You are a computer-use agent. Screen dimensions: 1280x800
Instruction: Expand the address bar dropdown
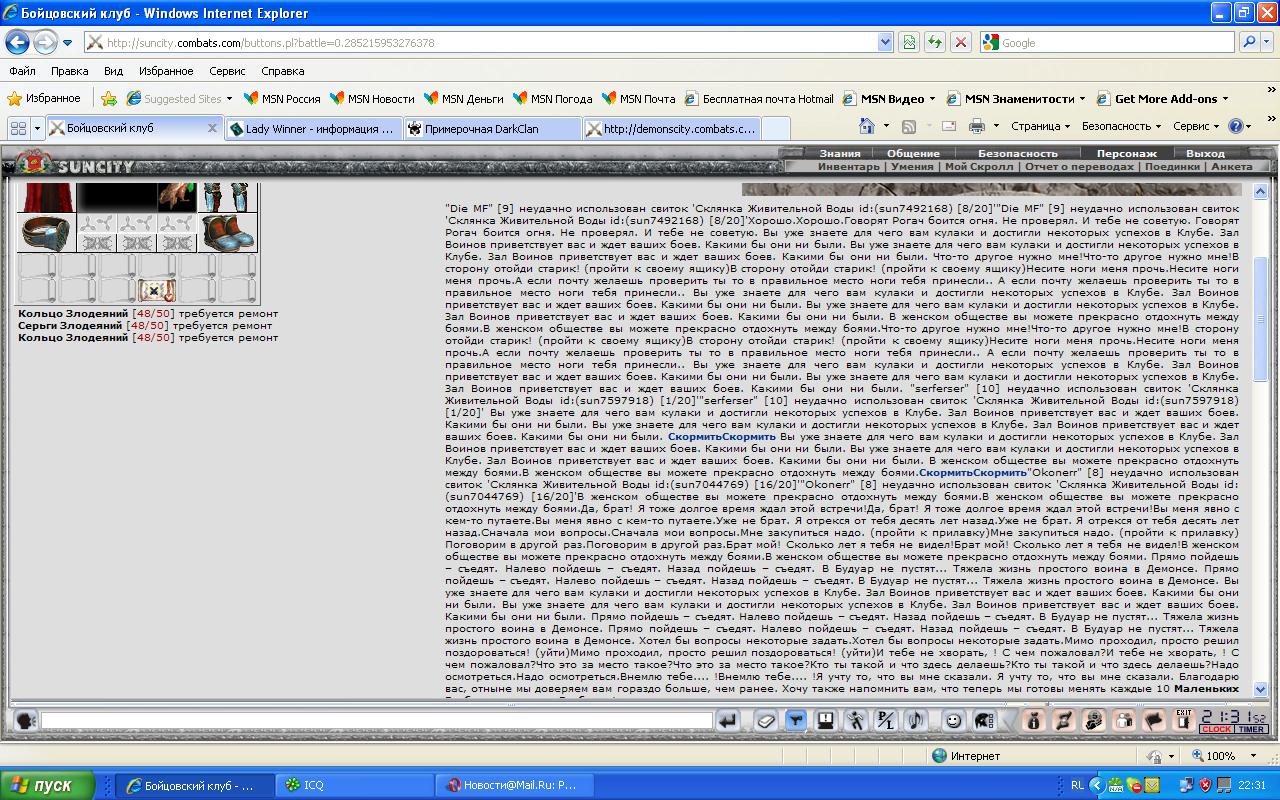click(x=885, y=42)
